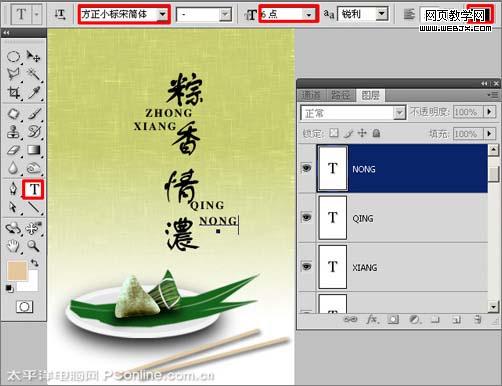
Task: Hide the NONG layer
Action: pos(306,168)
